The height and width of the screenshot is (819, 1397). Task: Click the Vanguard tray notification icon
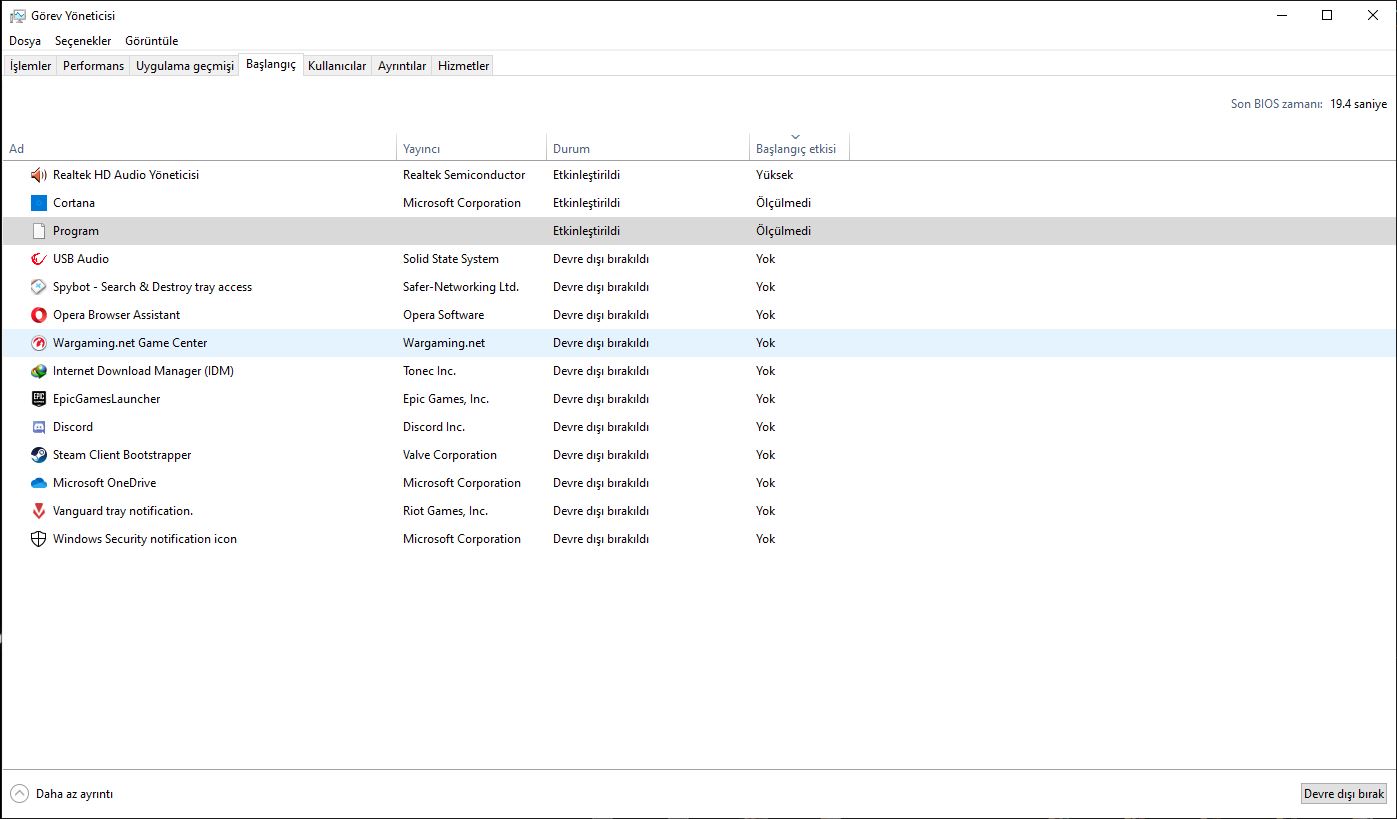pyautogui.click(x=39, y=511)
